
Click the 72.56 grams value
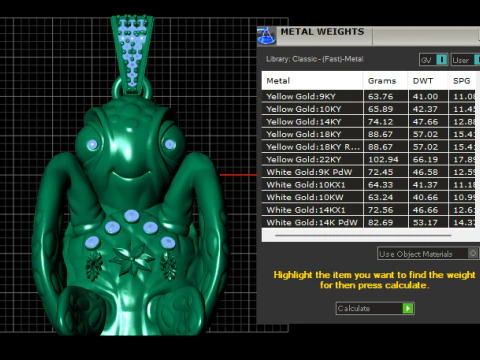point(380,210)
